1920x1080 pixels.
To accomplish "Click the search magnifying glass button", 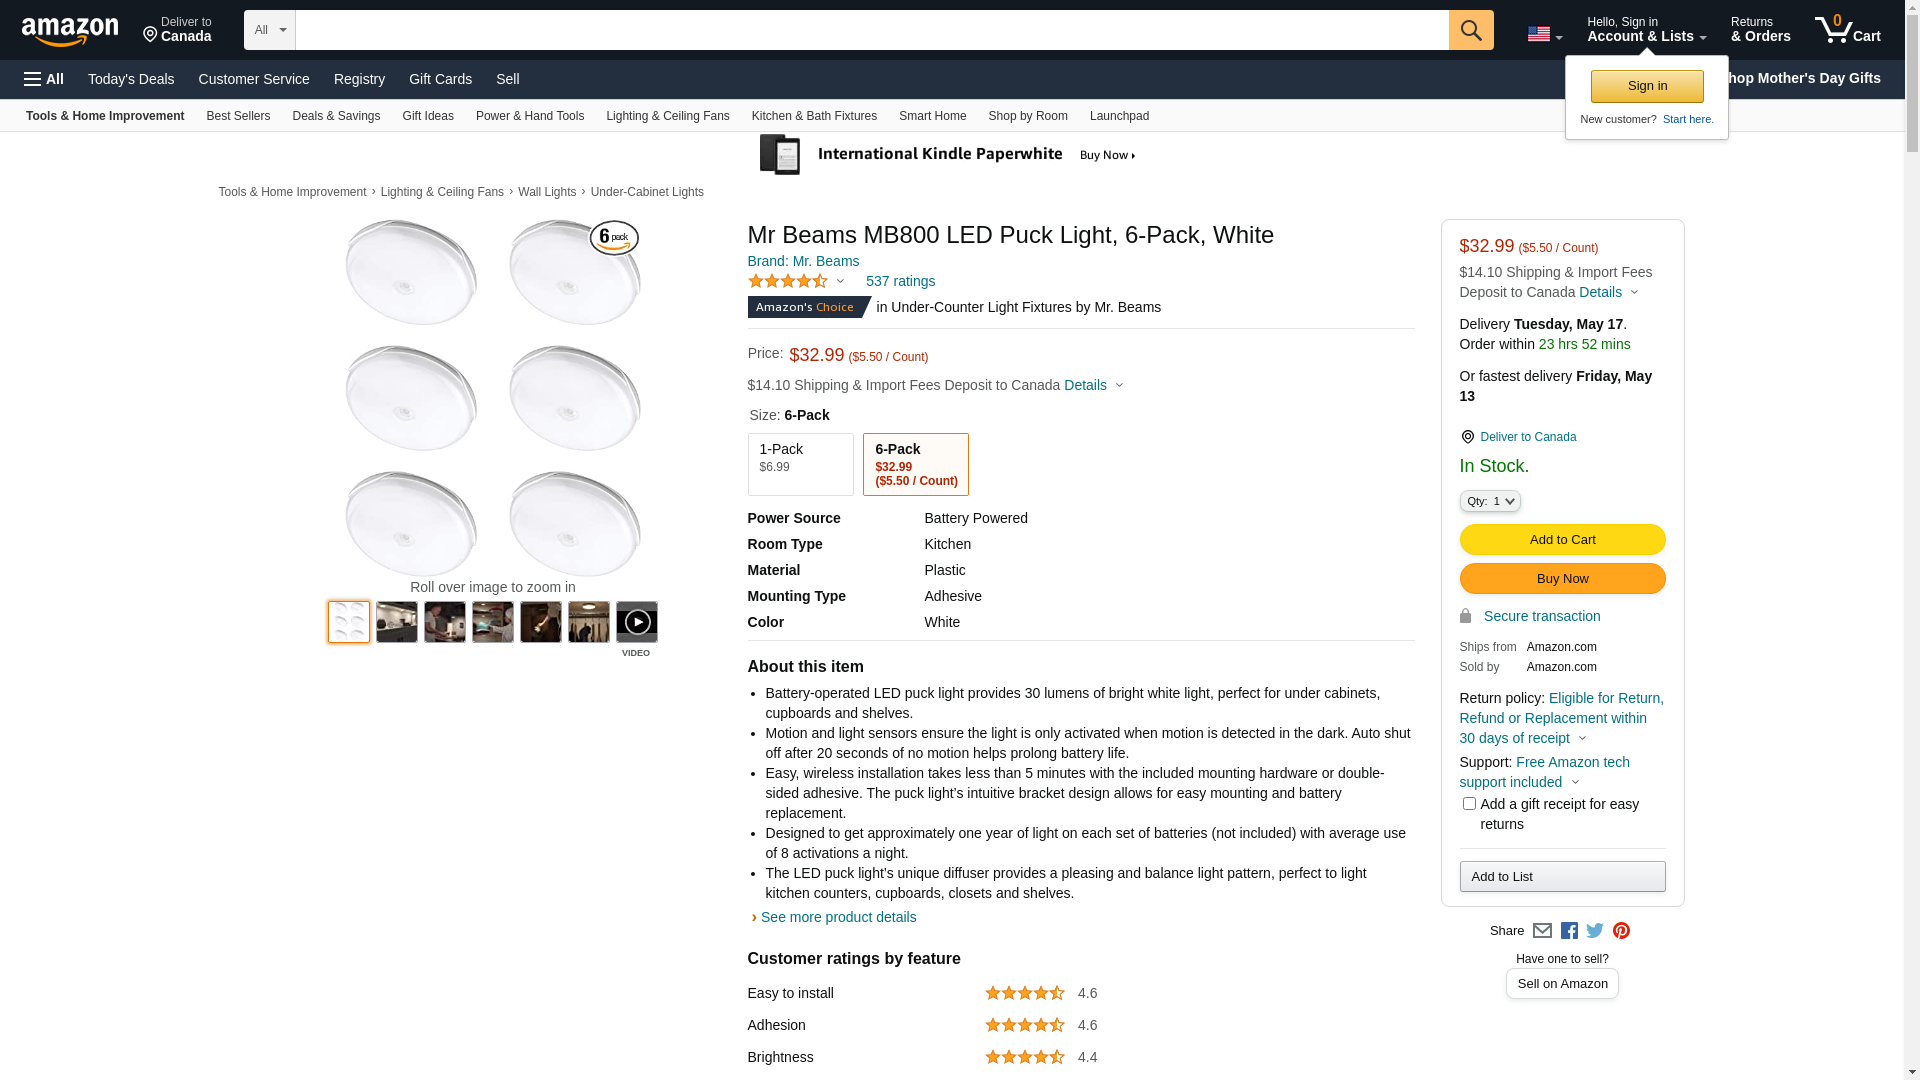I will point(1470,30).
